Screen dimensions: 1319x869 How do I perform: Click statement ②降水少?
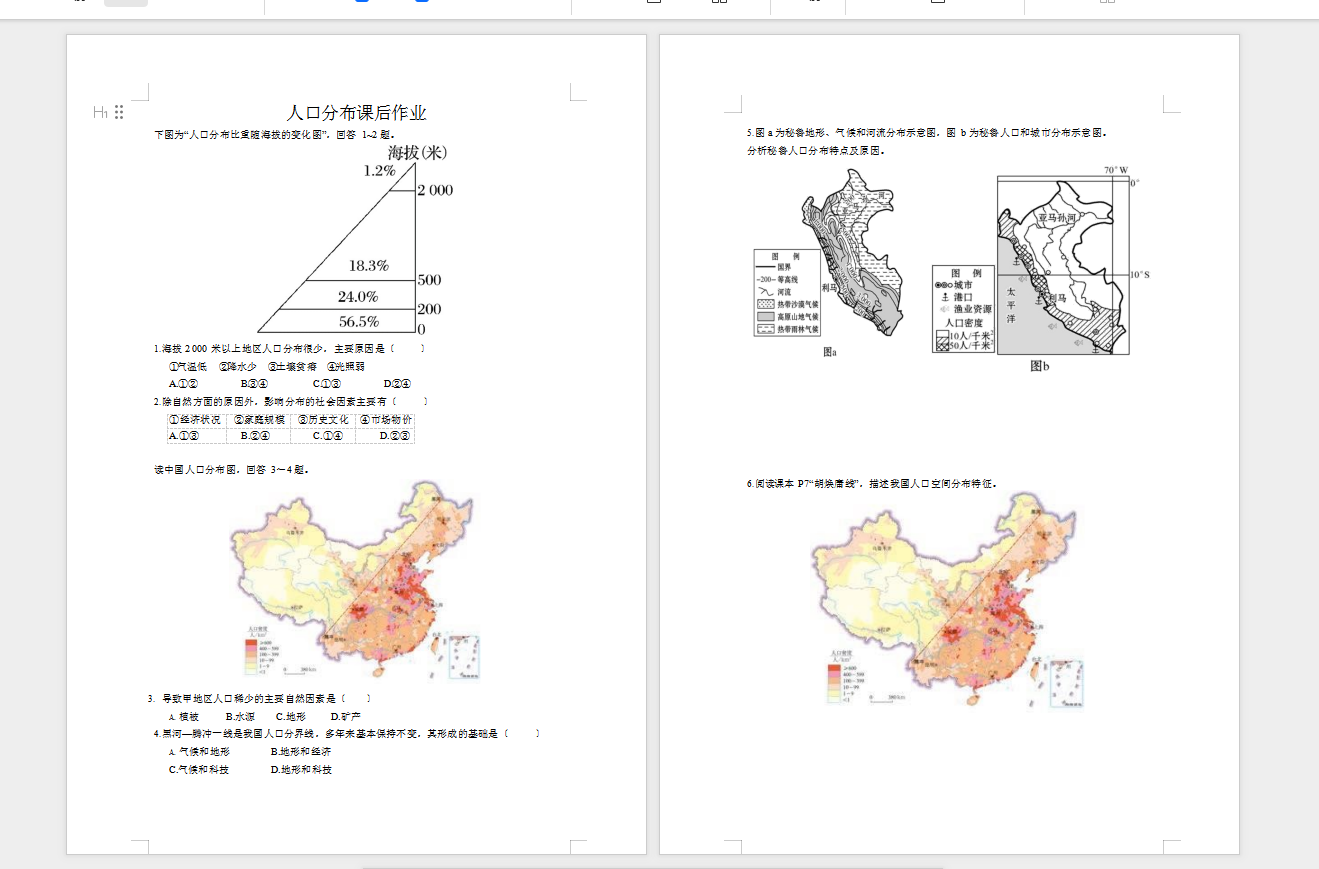tap(238, 366)
